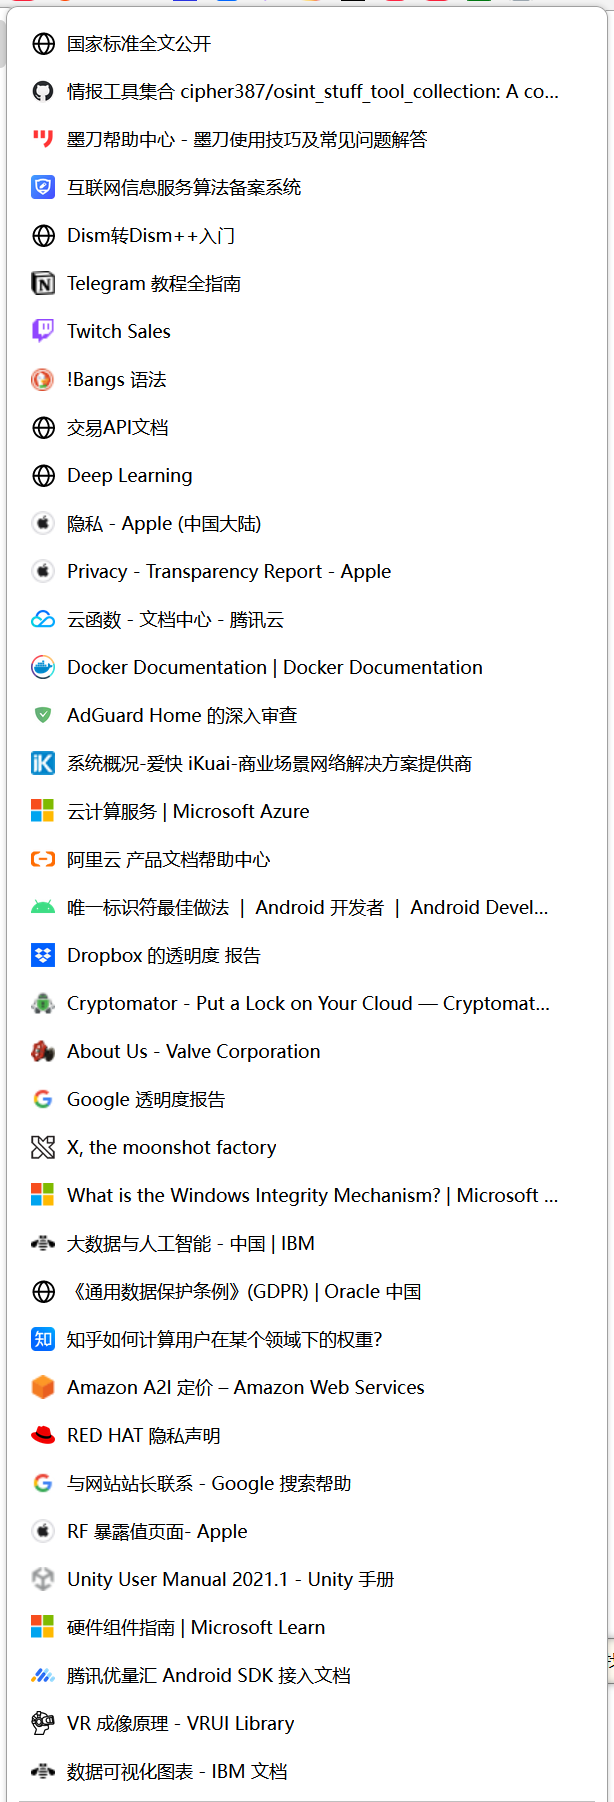Click the 知乎 icon beside the 权重 bookmark
The height and width of the screenshot is (1802, 614).
[43, 1340]
